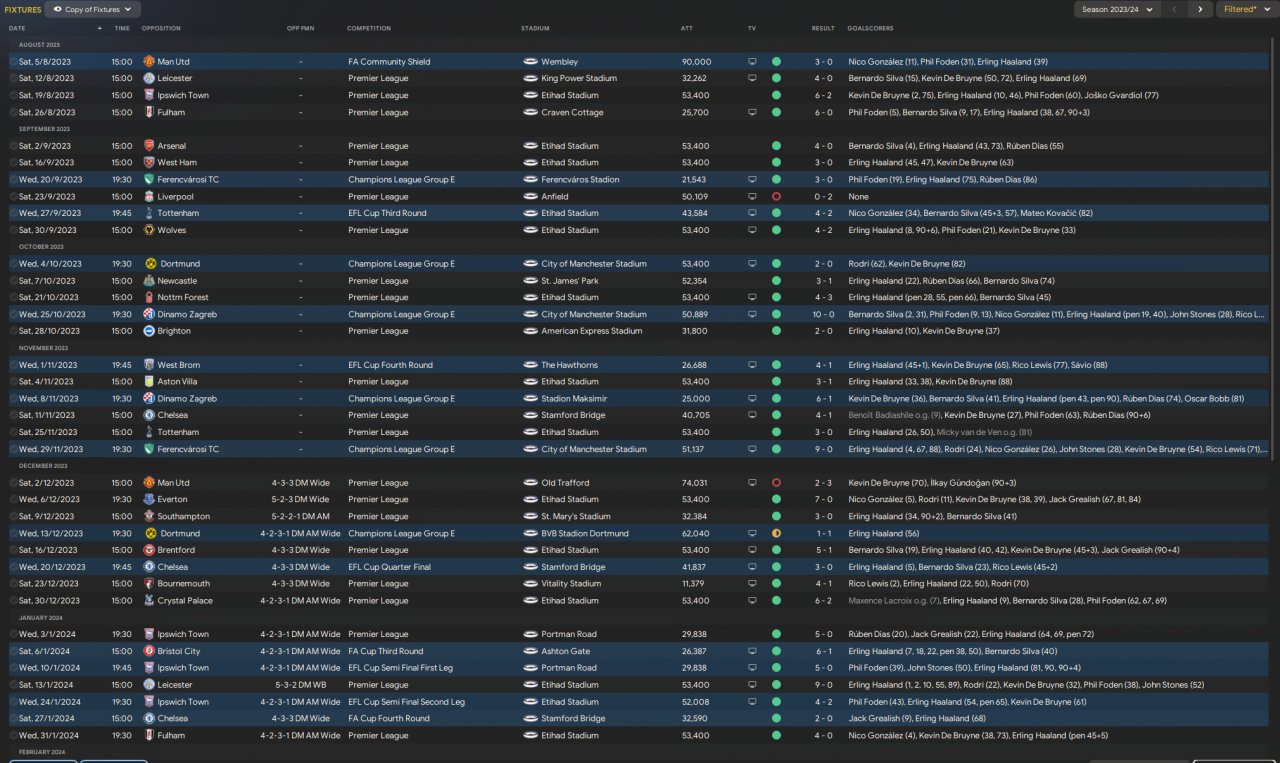Sort by the TV column header
Viewport: 1280px width, 763px height.
[x=752, y=28]
